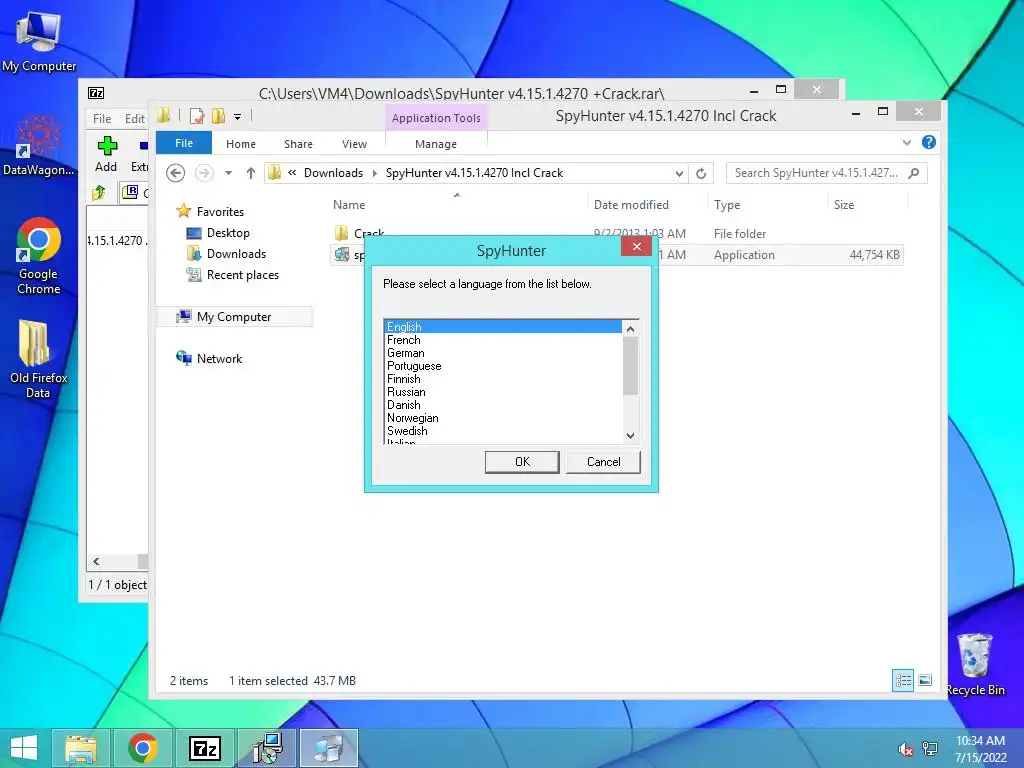The width and height of the screenshot is (1024, 768).
Task: Open File Explorer from the taskbar
Action: click(80, 748)
